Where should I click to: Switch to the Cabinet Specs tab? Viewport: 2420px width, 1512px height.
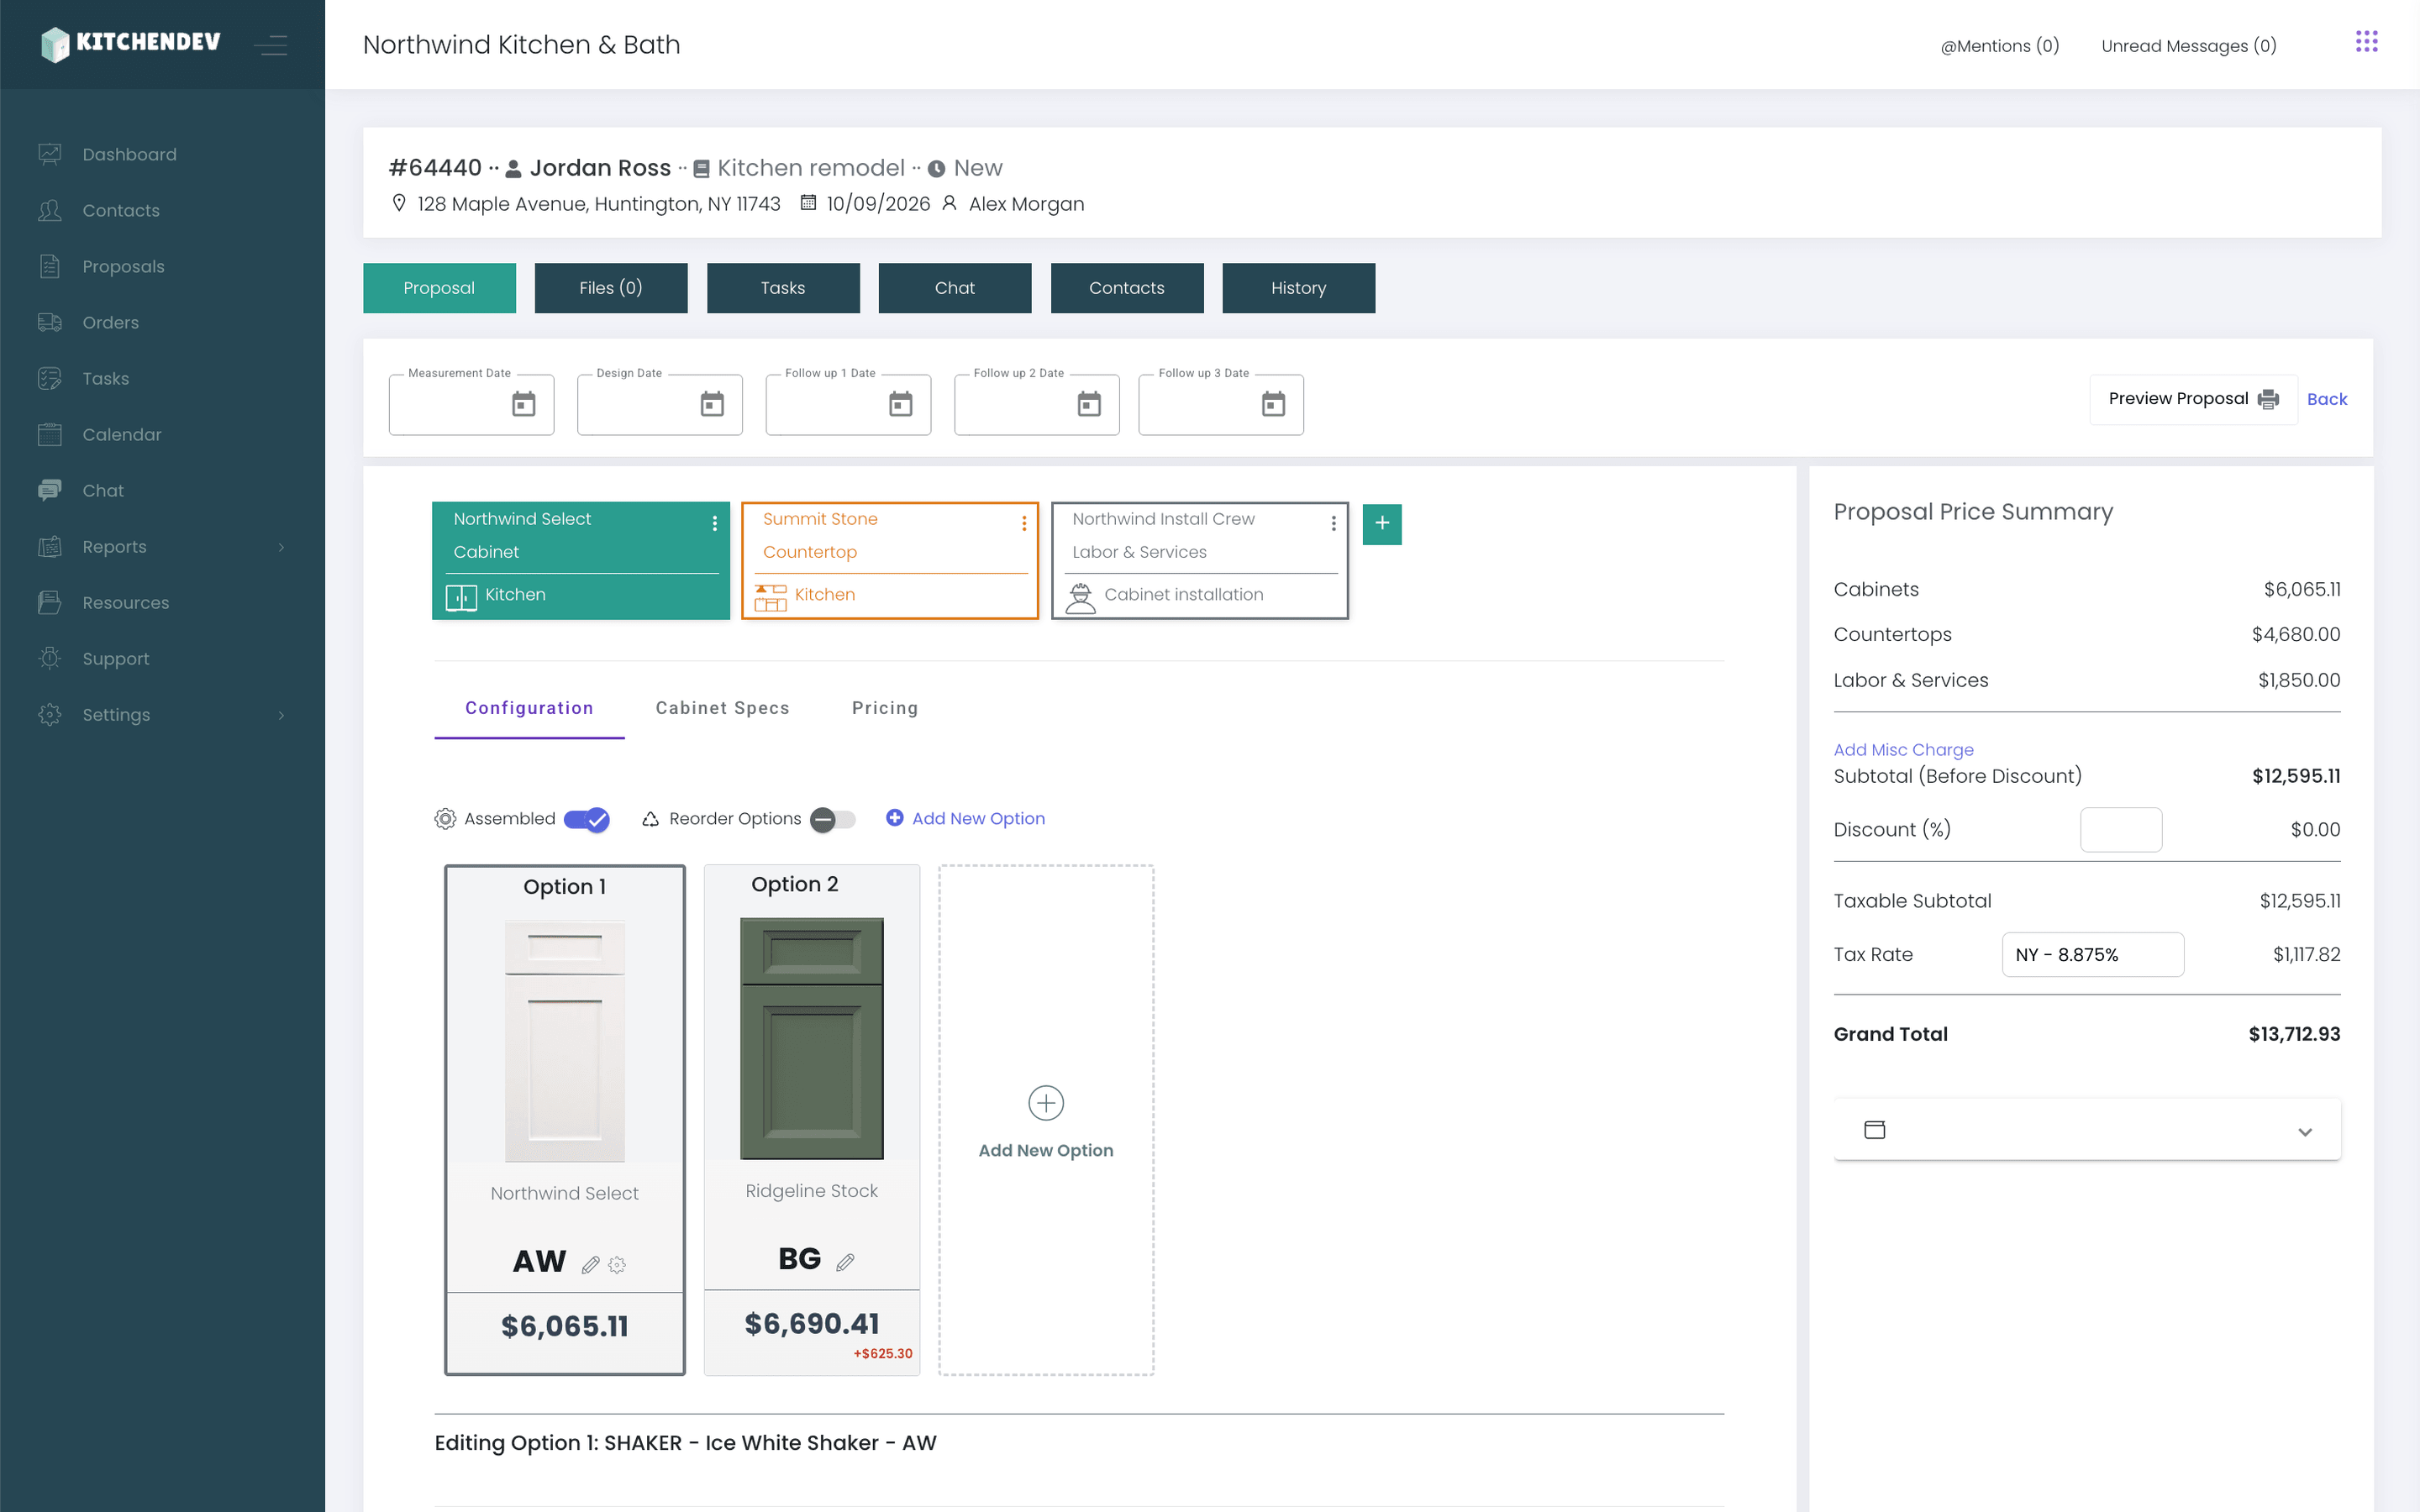722,708
